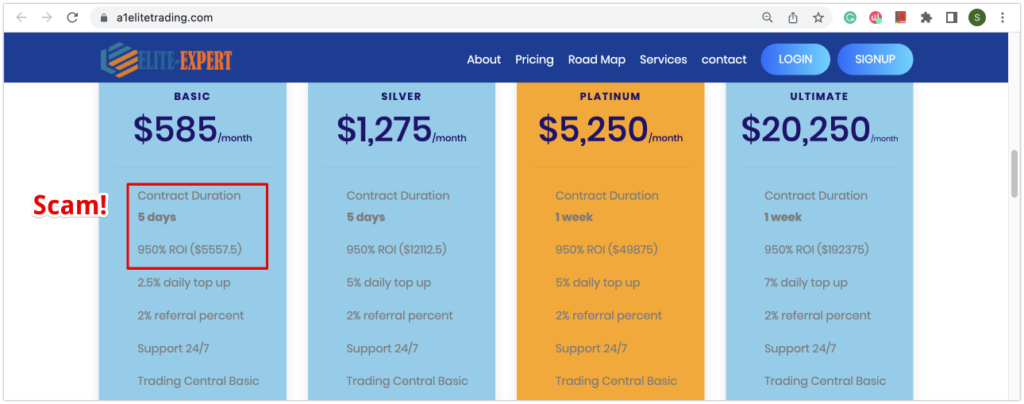Open the Road Map nav link
Image resolution: width=1024 pixels, height=404 pixels.
click(x=597, y=59)
